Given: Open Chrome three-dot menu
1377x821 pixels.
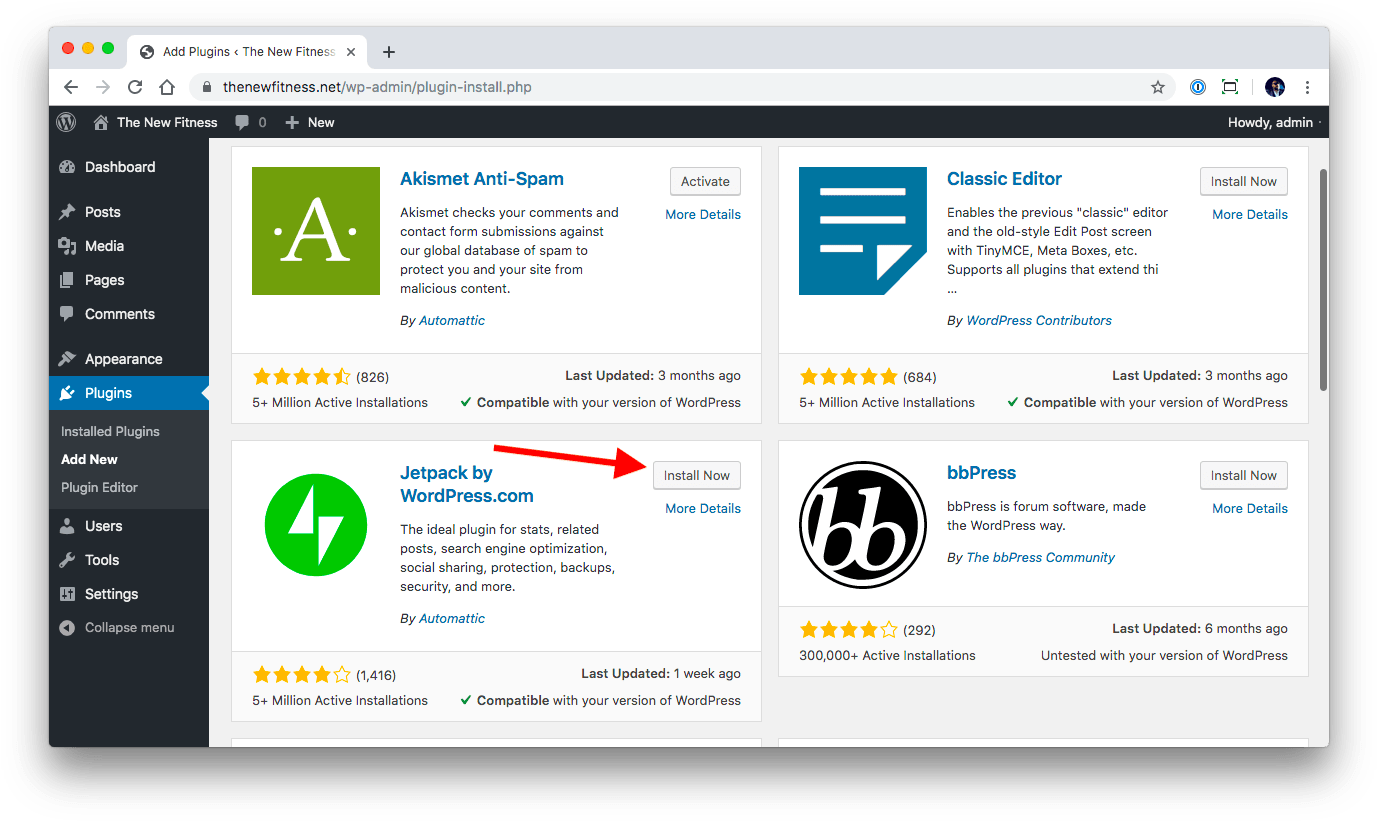Looking at the screenshot, I should [x=1307, y=87].
